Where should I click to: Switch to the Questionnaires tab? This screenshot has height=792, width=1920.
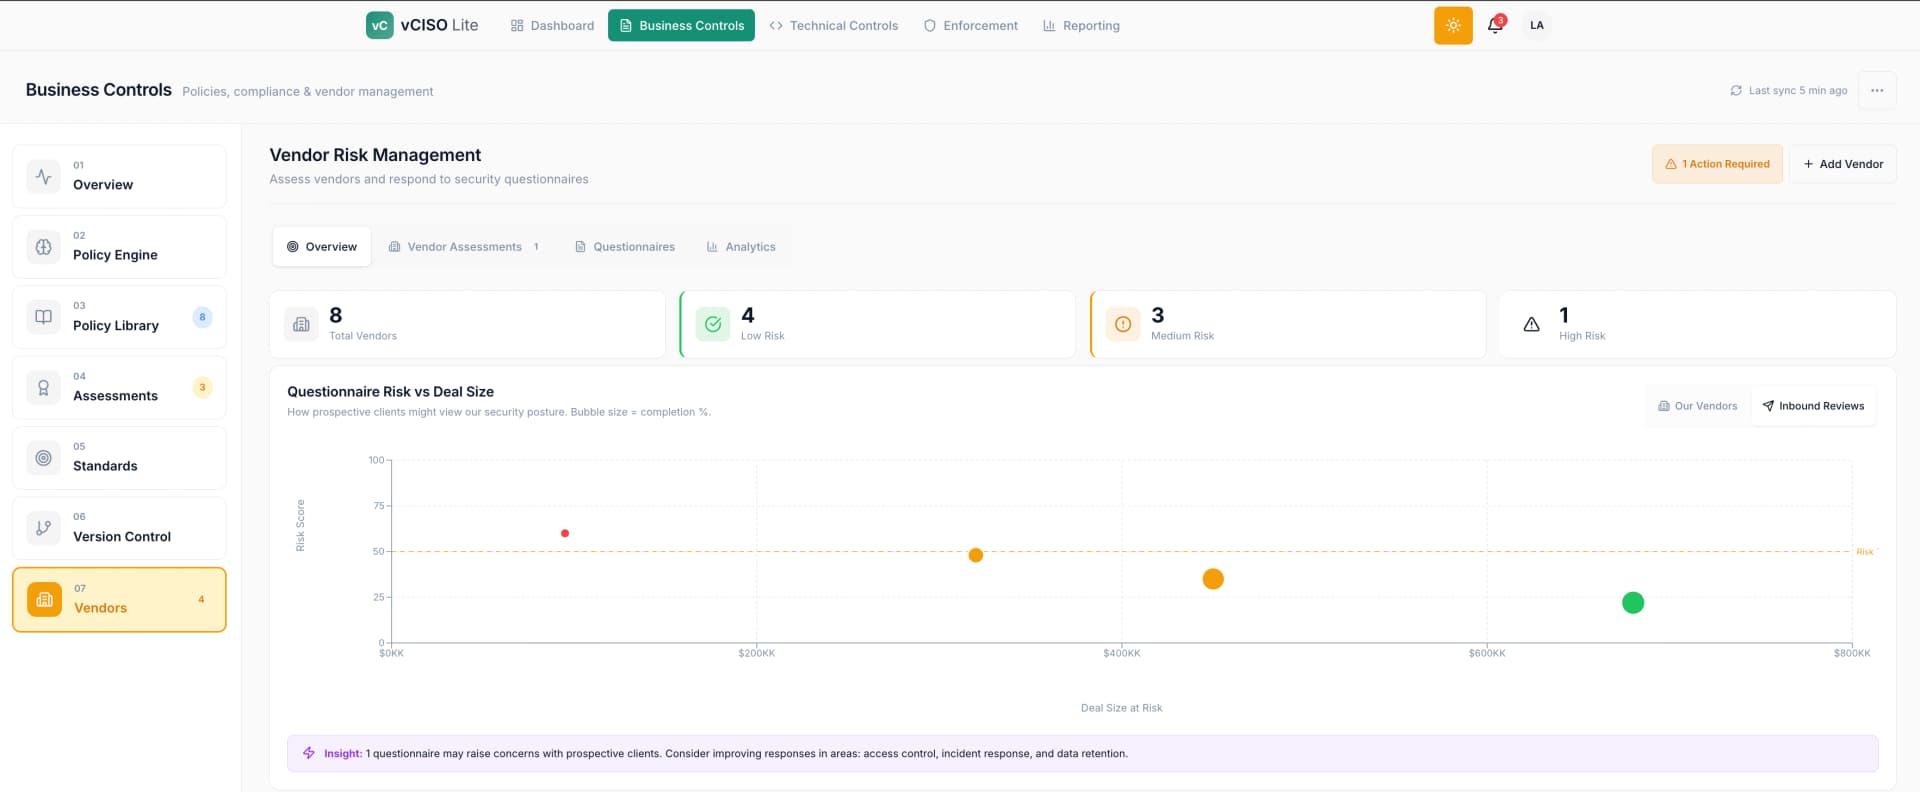(x=625, y=247)
